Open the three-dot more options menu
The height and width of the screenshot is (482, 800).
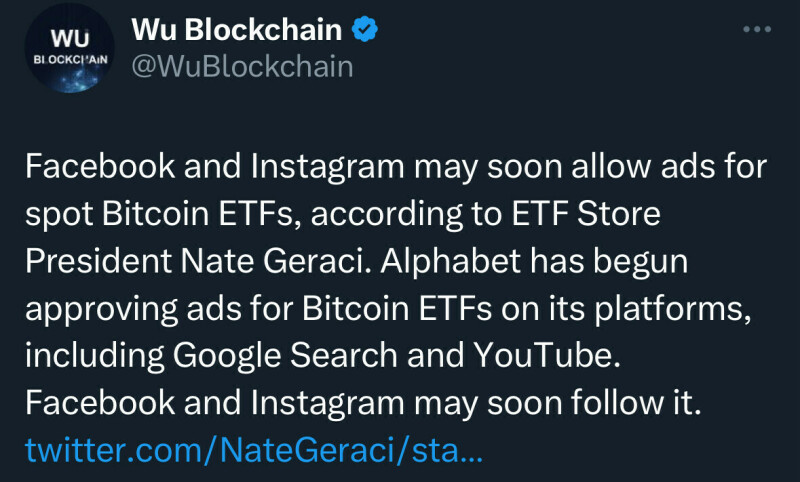[x=757, y=29]
